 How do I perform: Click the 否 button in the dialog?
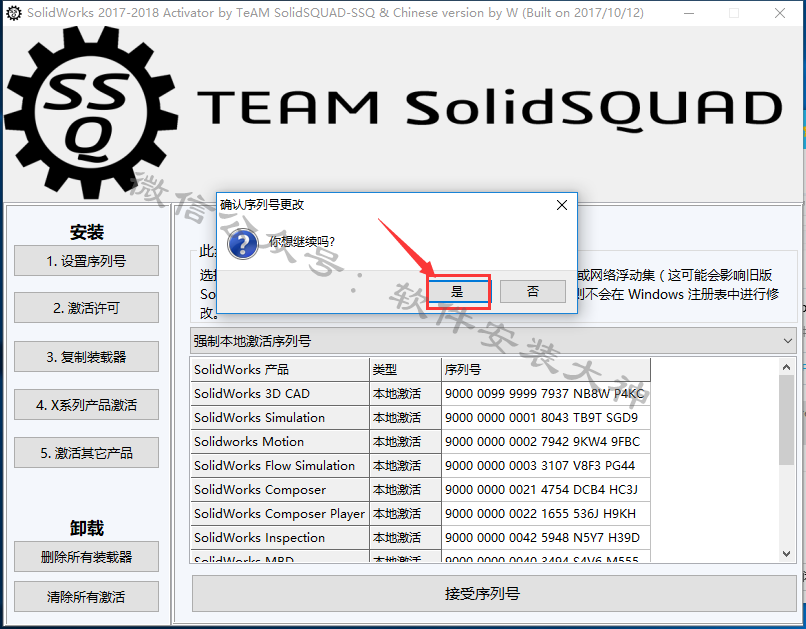coord(533,292)
